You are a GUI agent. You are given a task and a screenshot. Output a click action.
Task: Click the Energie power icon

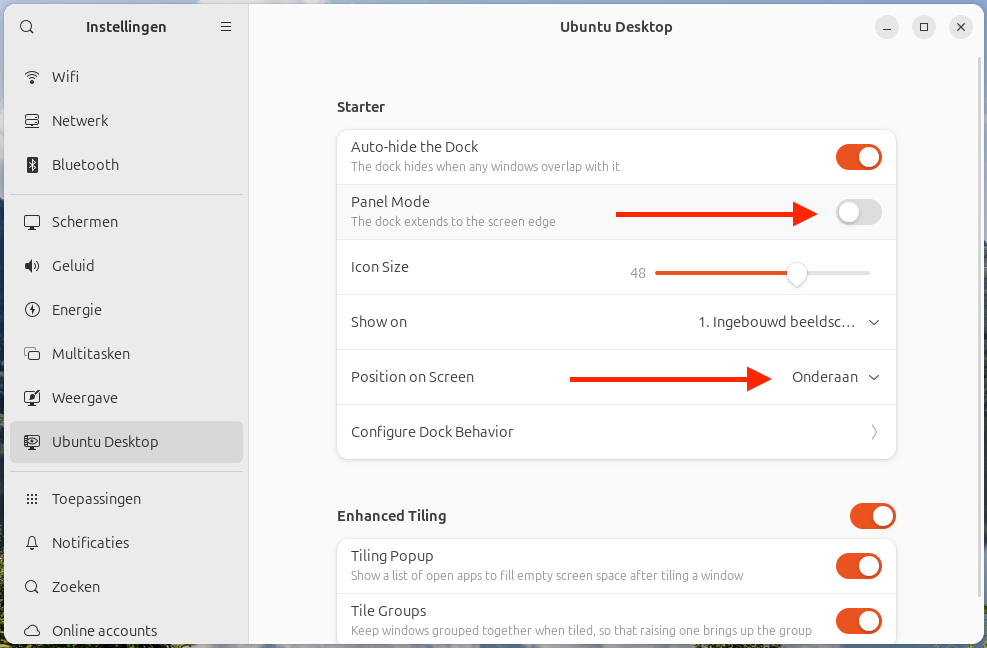point(32,310)
